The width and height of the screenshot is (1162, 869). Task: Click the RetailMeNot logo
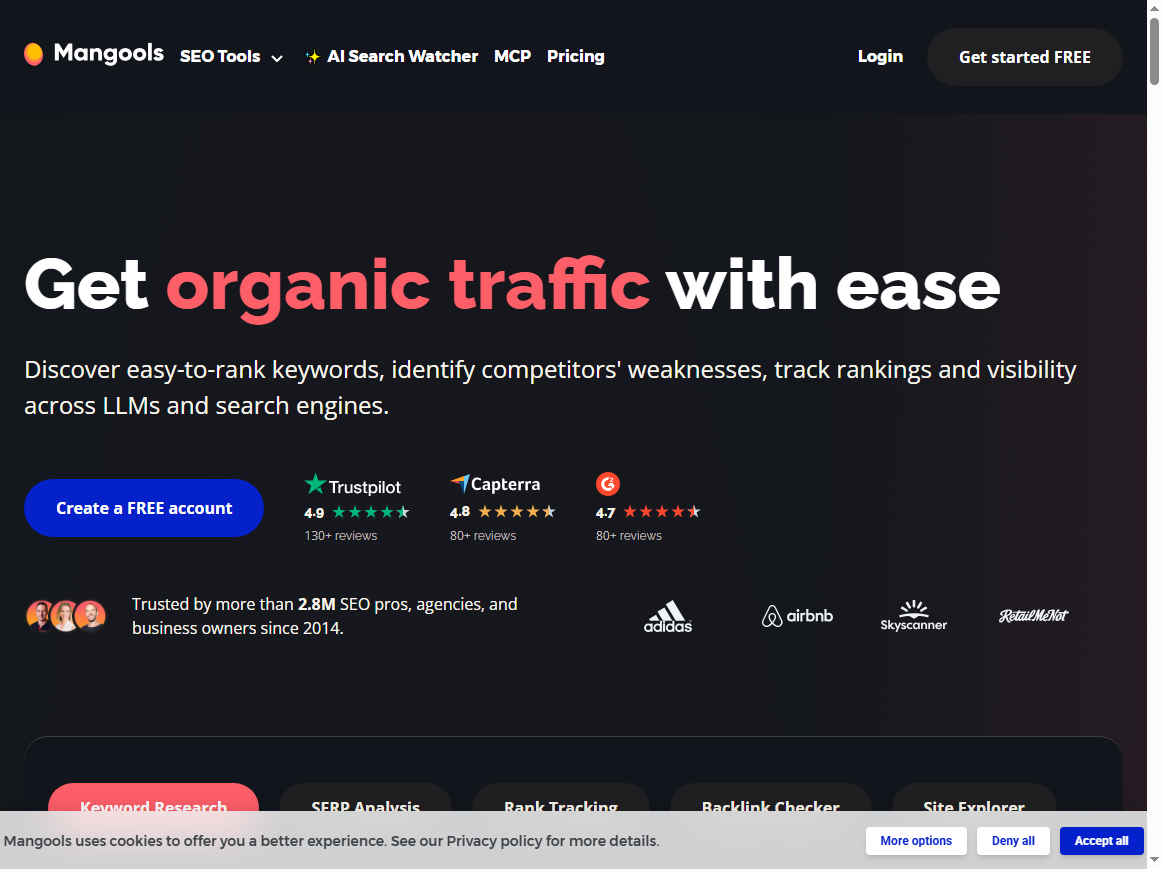[1033, 616]
